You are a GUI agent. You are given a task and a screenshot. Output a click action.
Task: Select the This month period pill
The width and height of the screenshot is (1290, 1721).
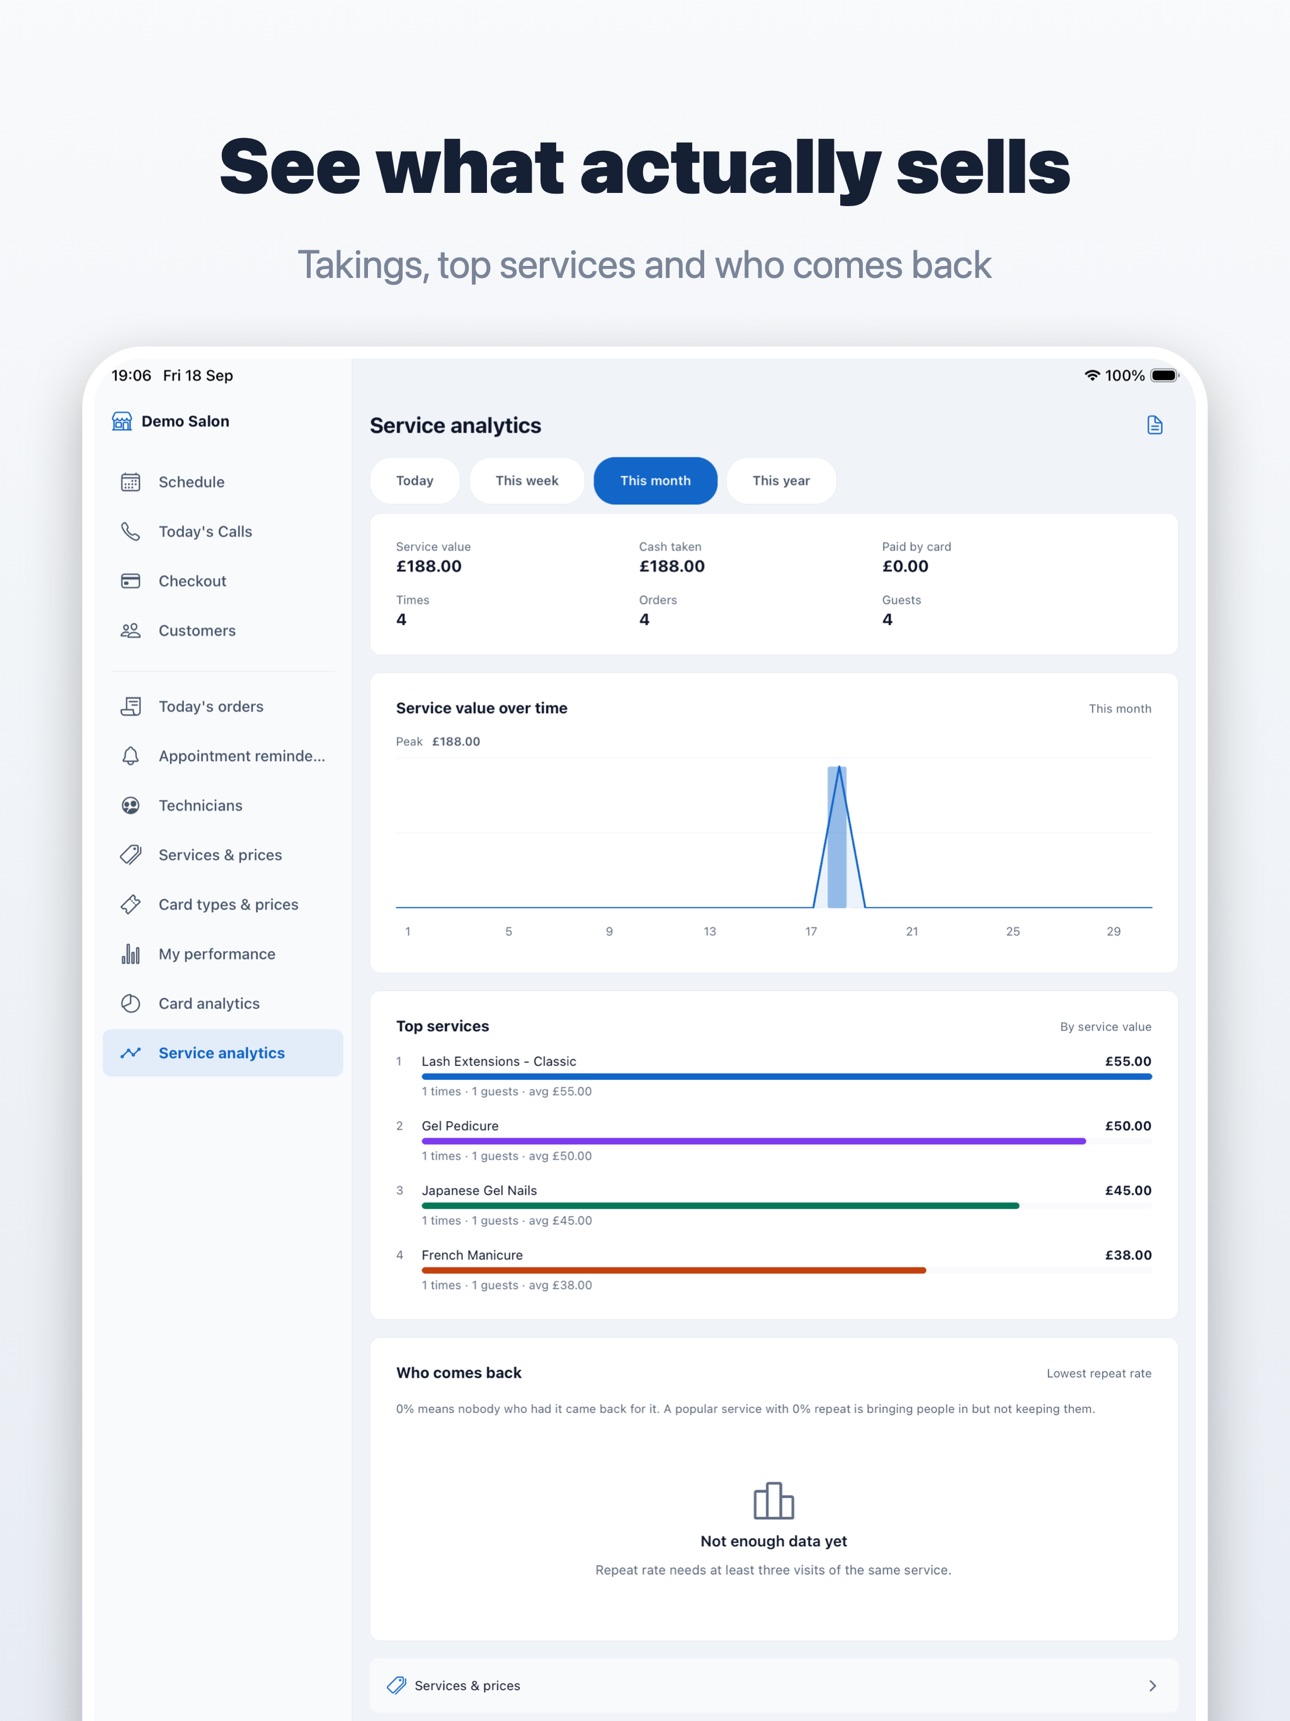point(655,481)
